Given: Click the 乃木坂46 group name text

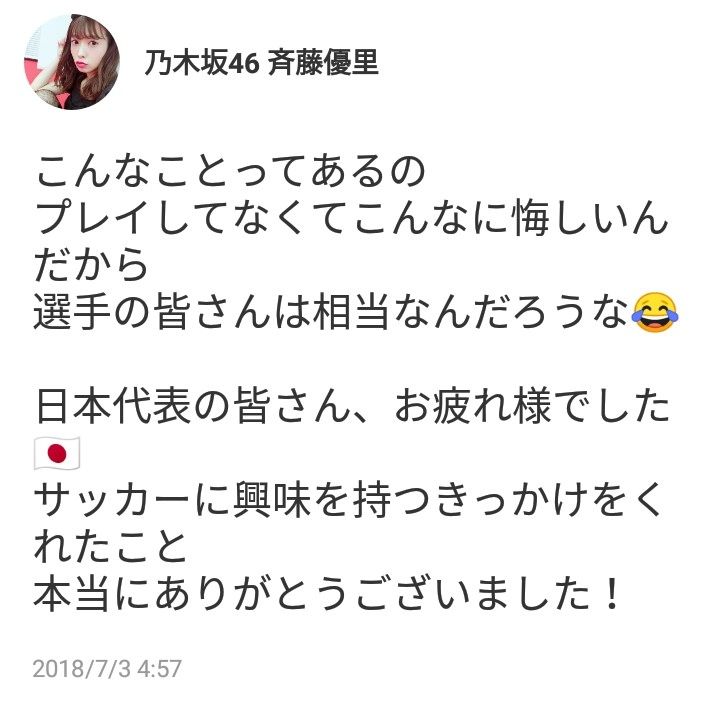Looking at the screenshot, I should (202, 62).
